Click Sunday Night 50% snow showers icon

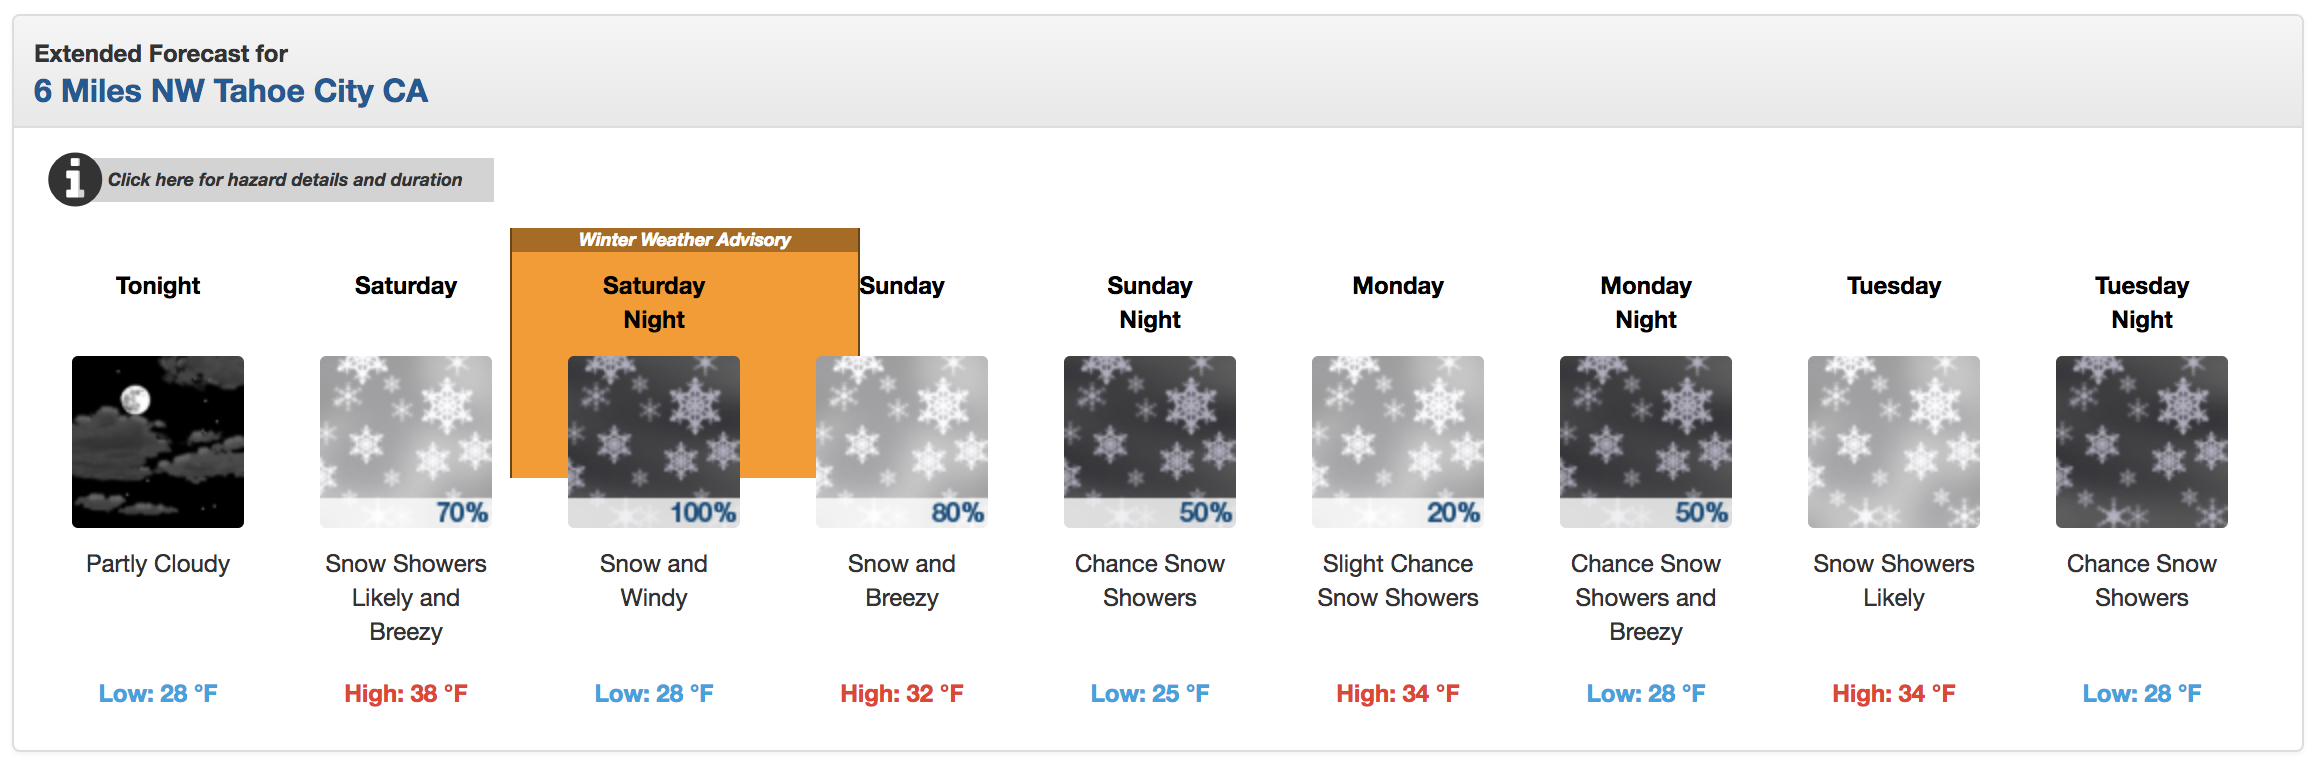coord(1150,442)
